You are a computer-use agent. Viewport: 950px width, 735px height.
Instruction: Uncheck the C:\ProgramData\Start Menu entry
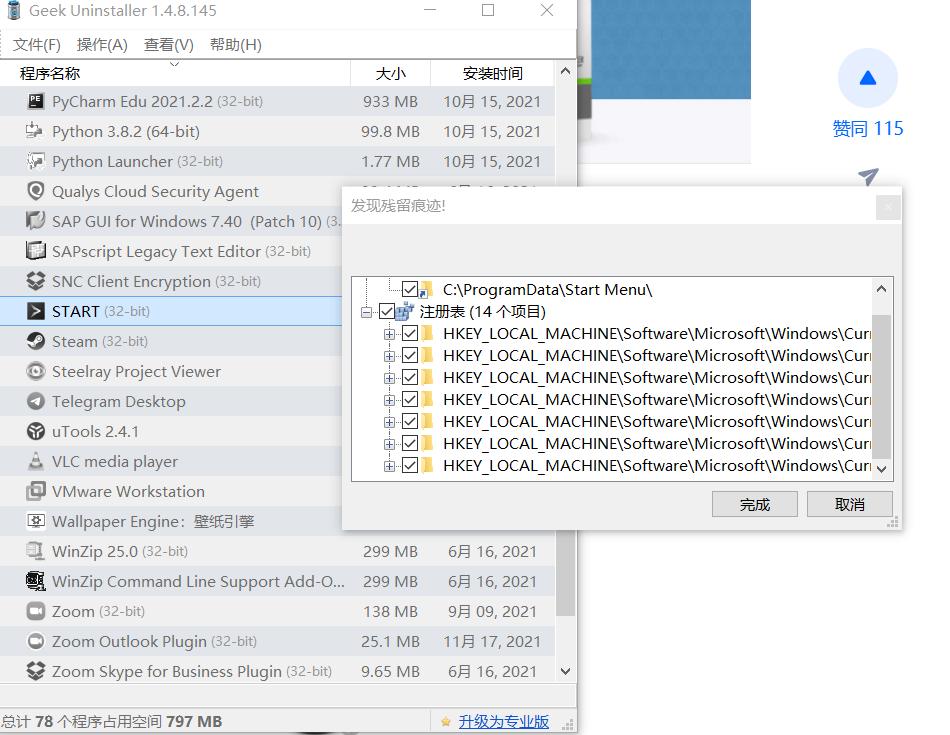[x=410, y=289]
